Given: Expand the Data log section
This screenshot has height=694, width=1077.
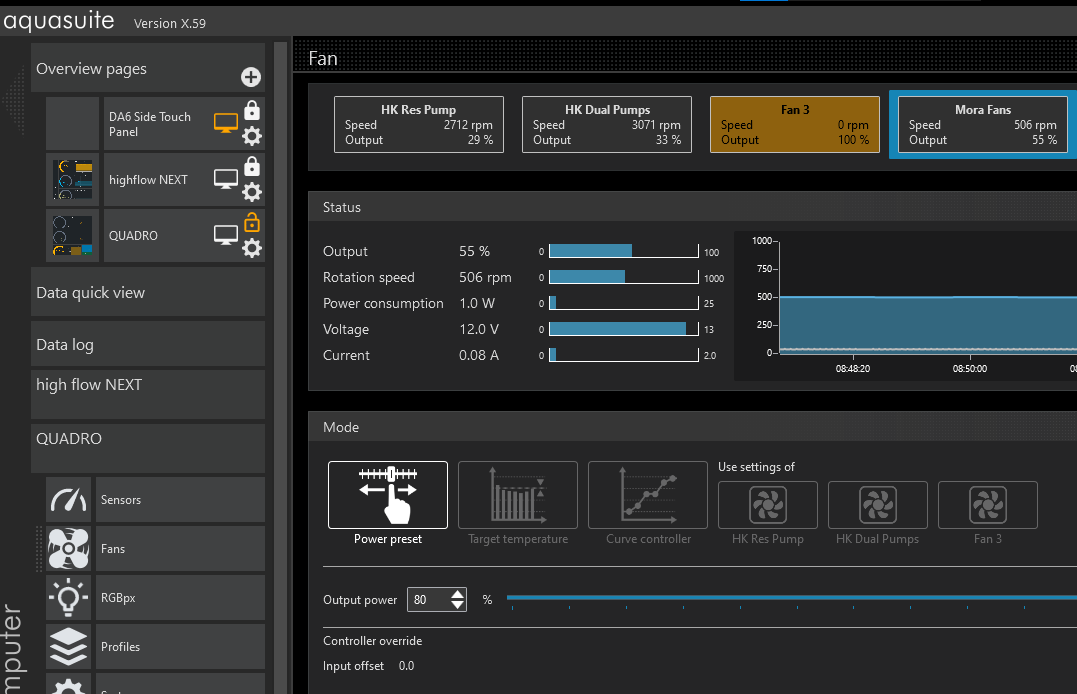Looking at the screenshot, I should pyautogui.click(x=148, y=344).
